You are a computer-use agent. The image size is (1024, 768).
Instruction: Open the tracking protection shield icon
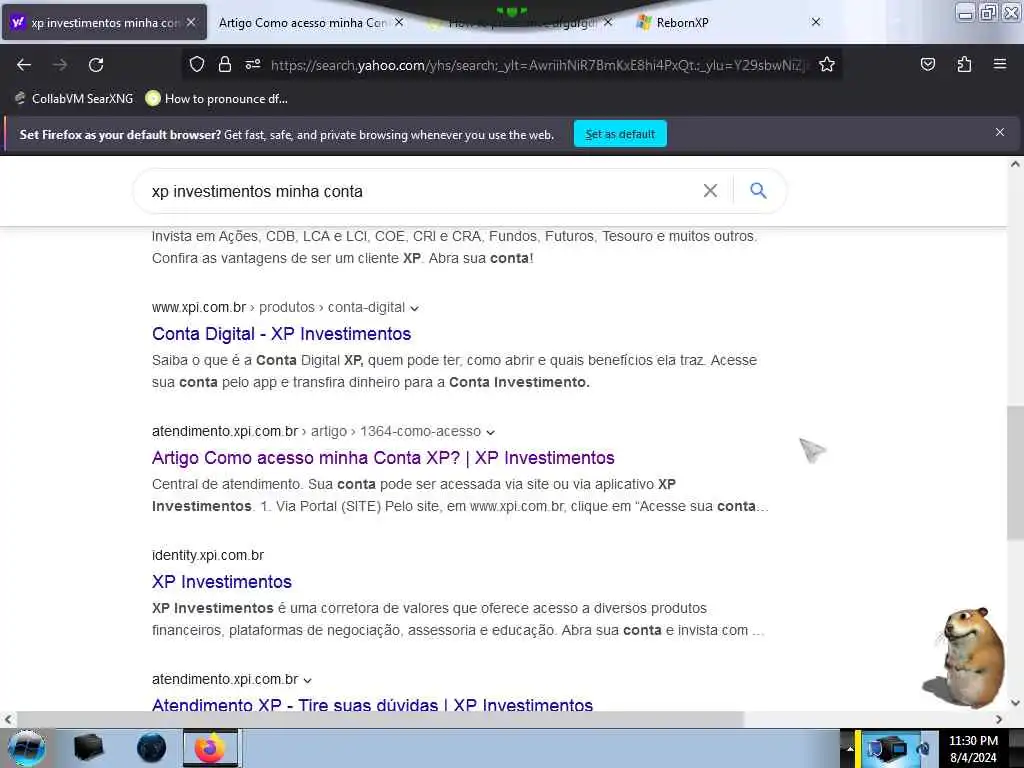[x=197, y=64]
